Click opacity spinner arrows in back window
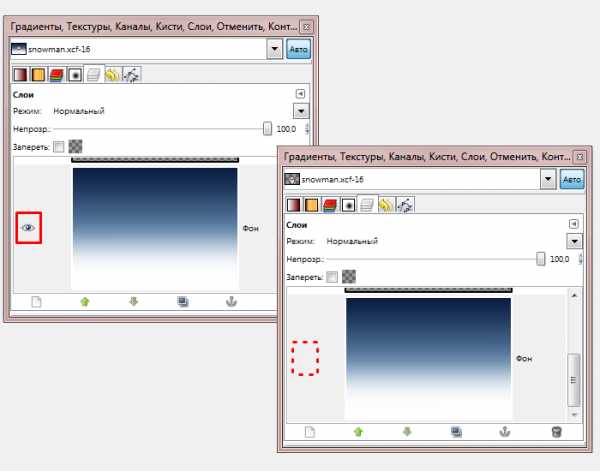This screenshot has height=471, width=600. [307, 129]
